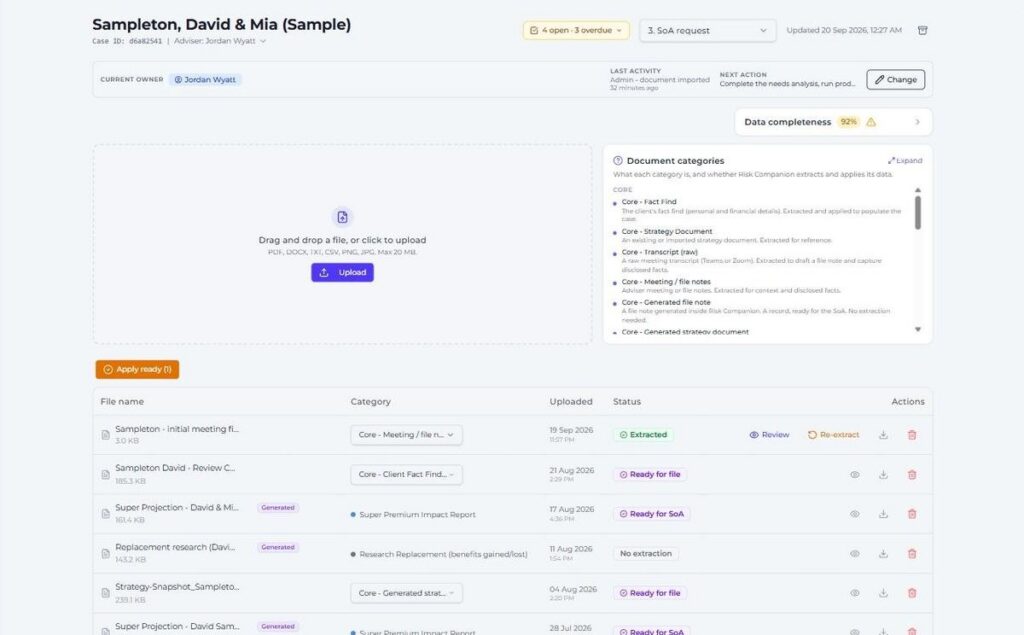Click the Jordan Wyatt owner badge
Image resolution: width=1024 pixels, height=635 pixels.
(x=205, y=79)
